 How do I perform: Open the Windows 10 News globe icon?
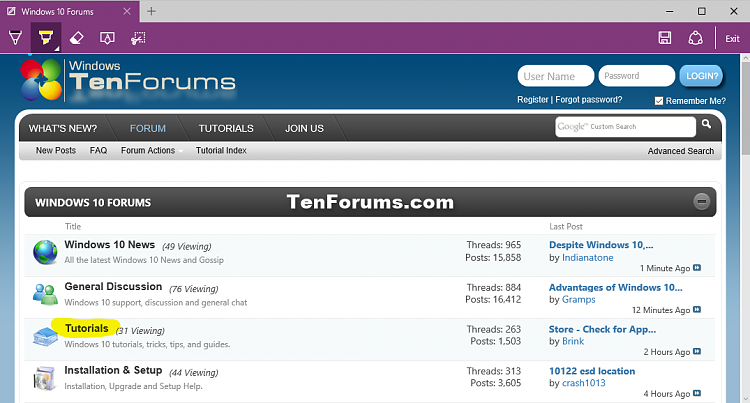coord(45,252)
